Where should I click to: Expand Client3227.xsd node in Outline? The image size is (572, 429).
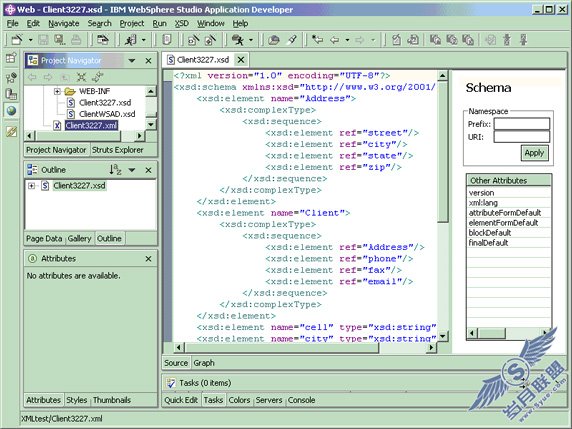click(31, 186)
